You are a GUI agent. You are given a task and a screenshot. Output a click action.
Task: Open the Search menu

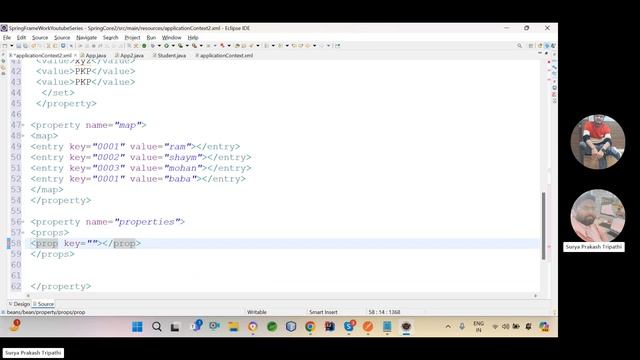point(111,38)
